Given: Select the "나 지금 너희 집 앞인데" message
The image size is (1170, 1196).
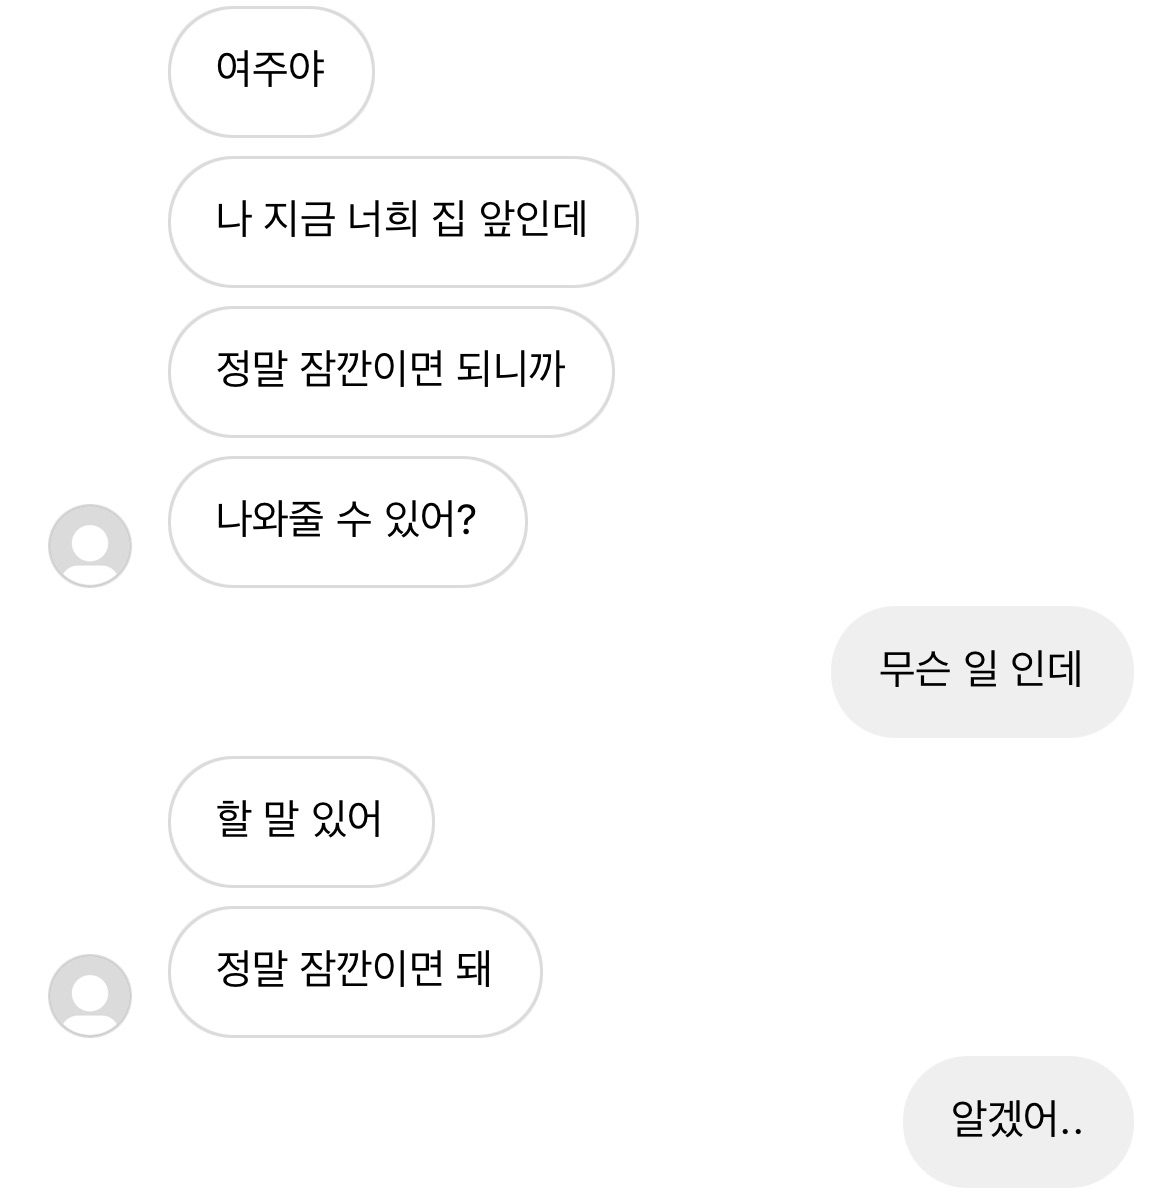Looking at the screenshot, I should (x=402, y=222).
